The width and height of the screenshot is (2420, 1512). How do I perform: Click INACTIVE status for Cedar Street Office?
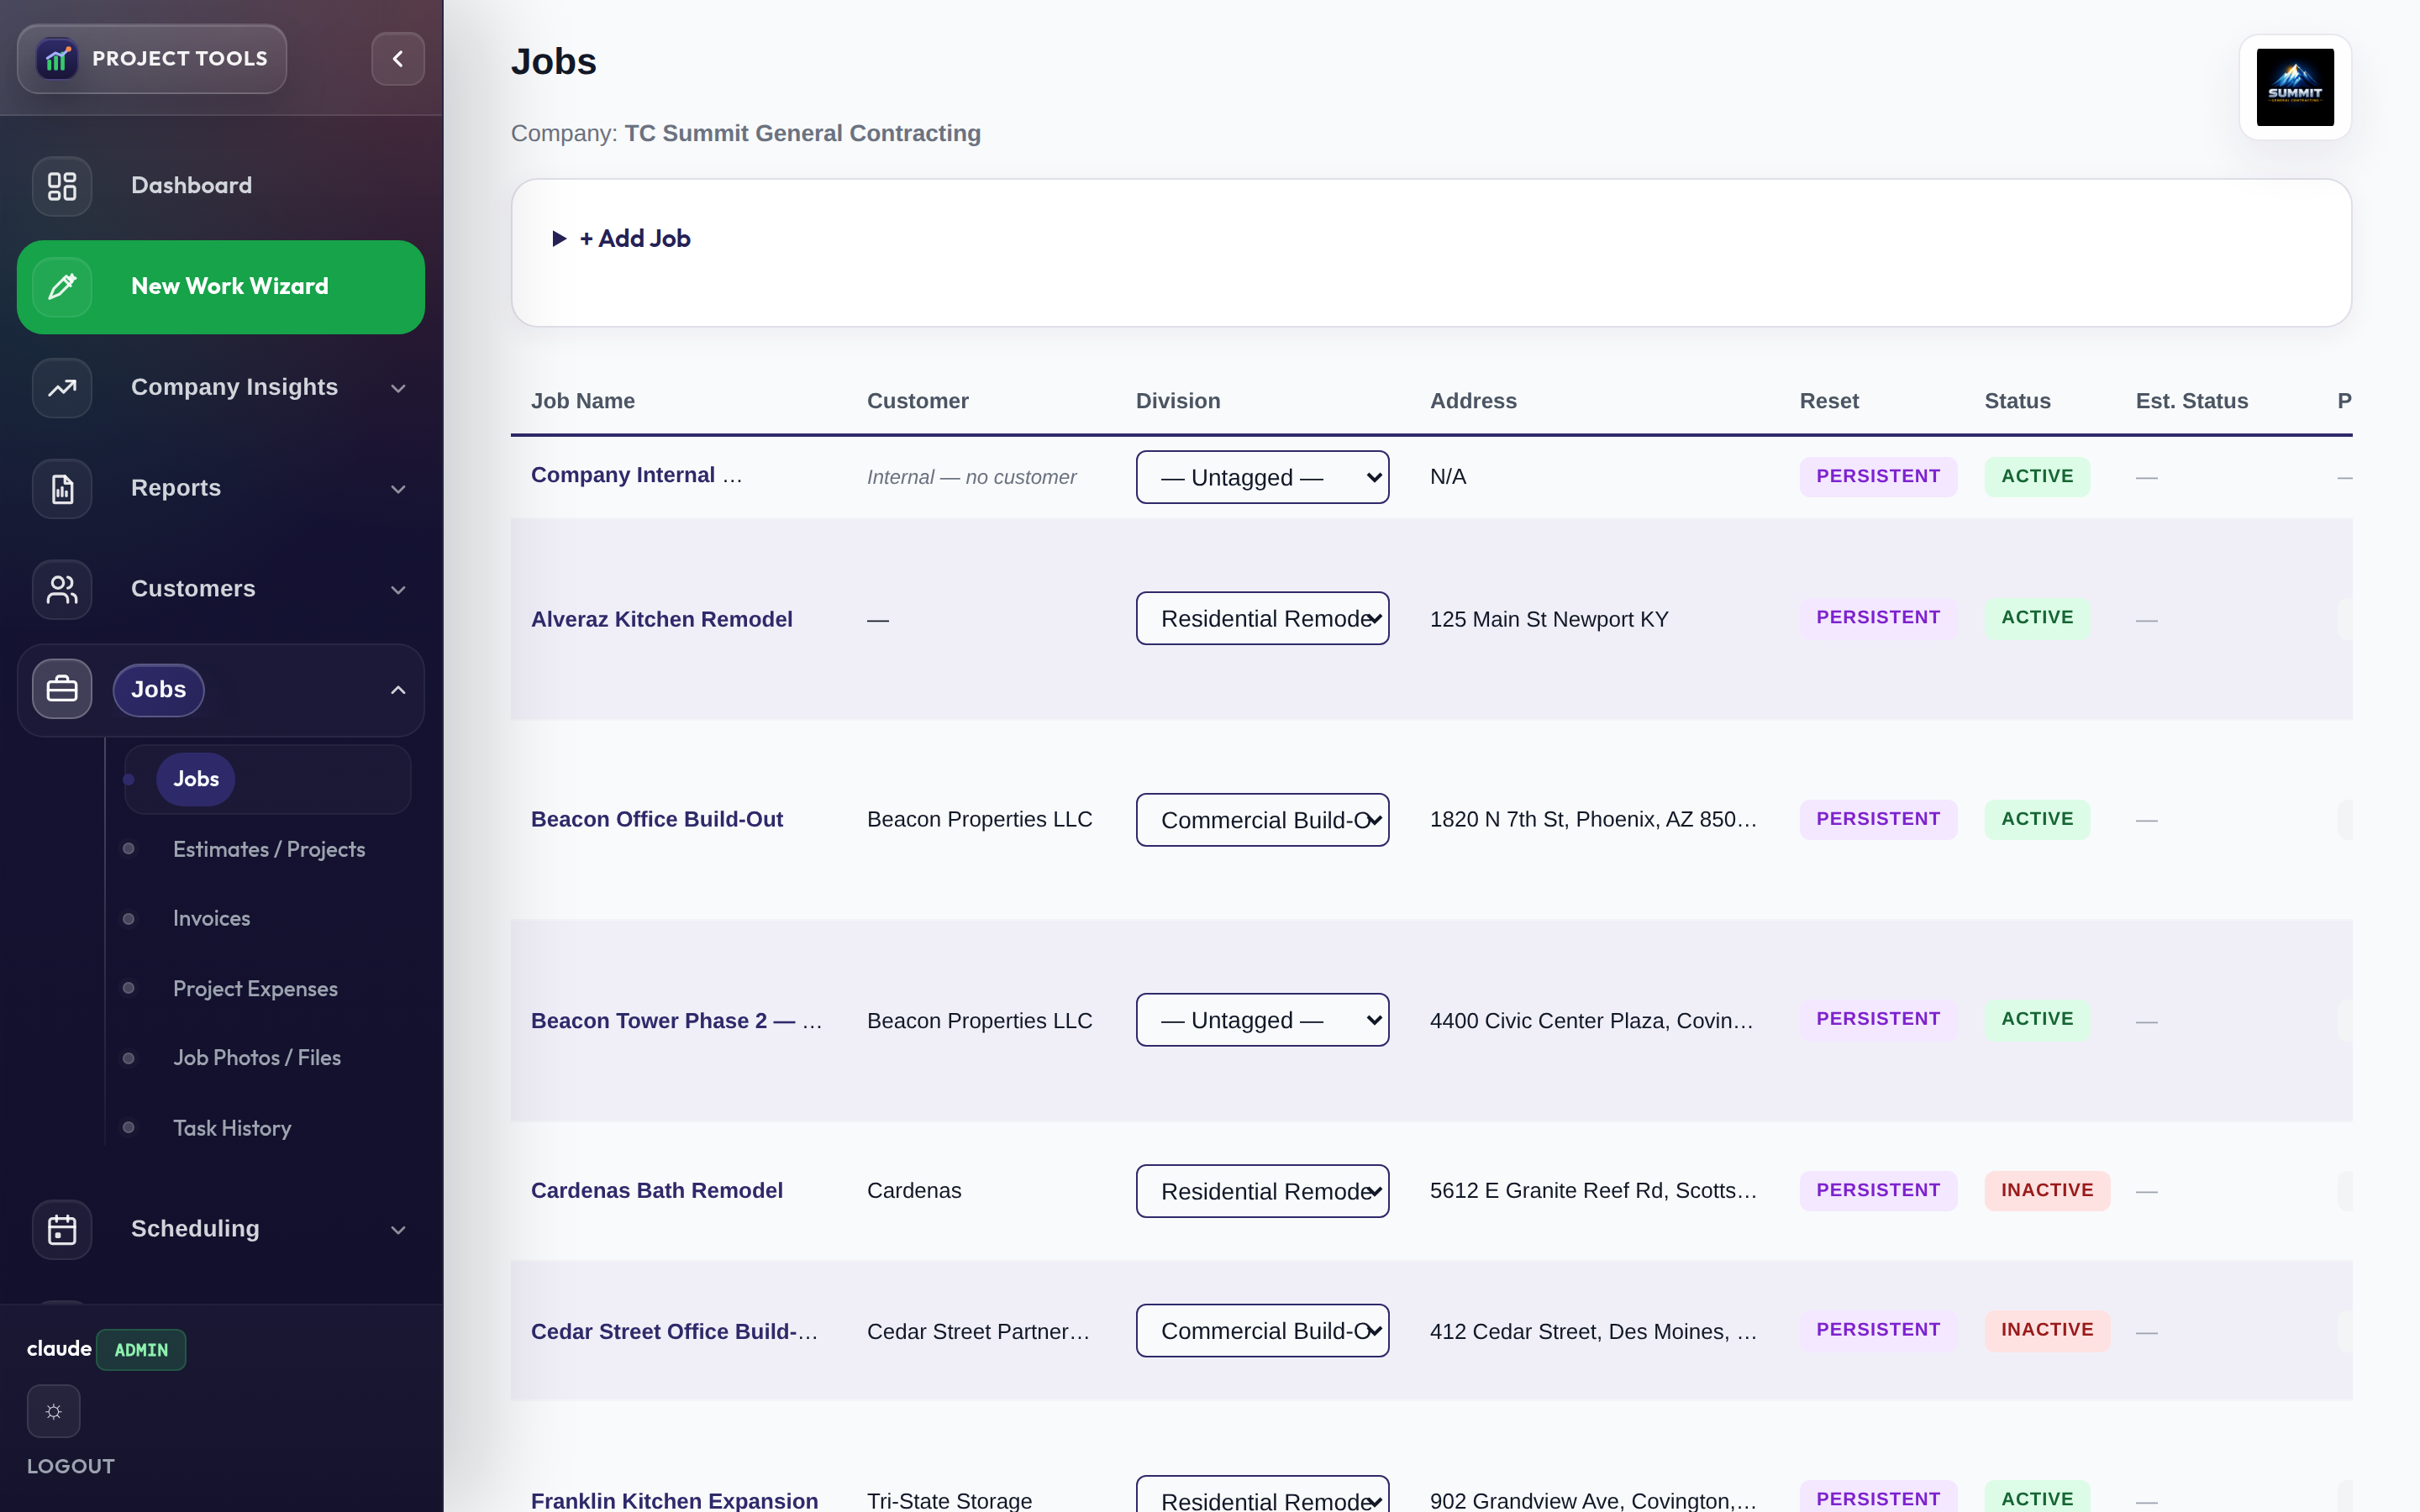[2047, 1330]
